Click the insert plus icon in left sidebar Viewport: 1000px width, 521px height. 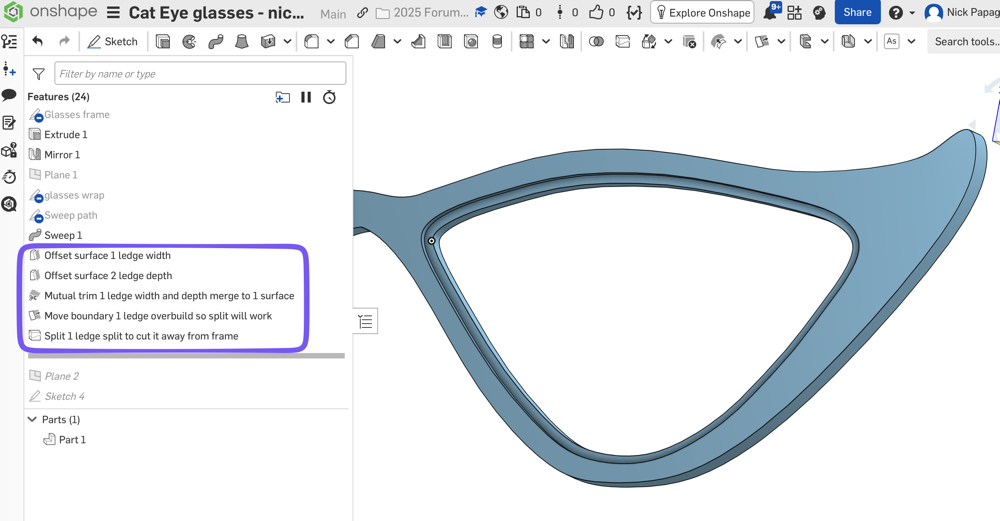coord(9,69)
